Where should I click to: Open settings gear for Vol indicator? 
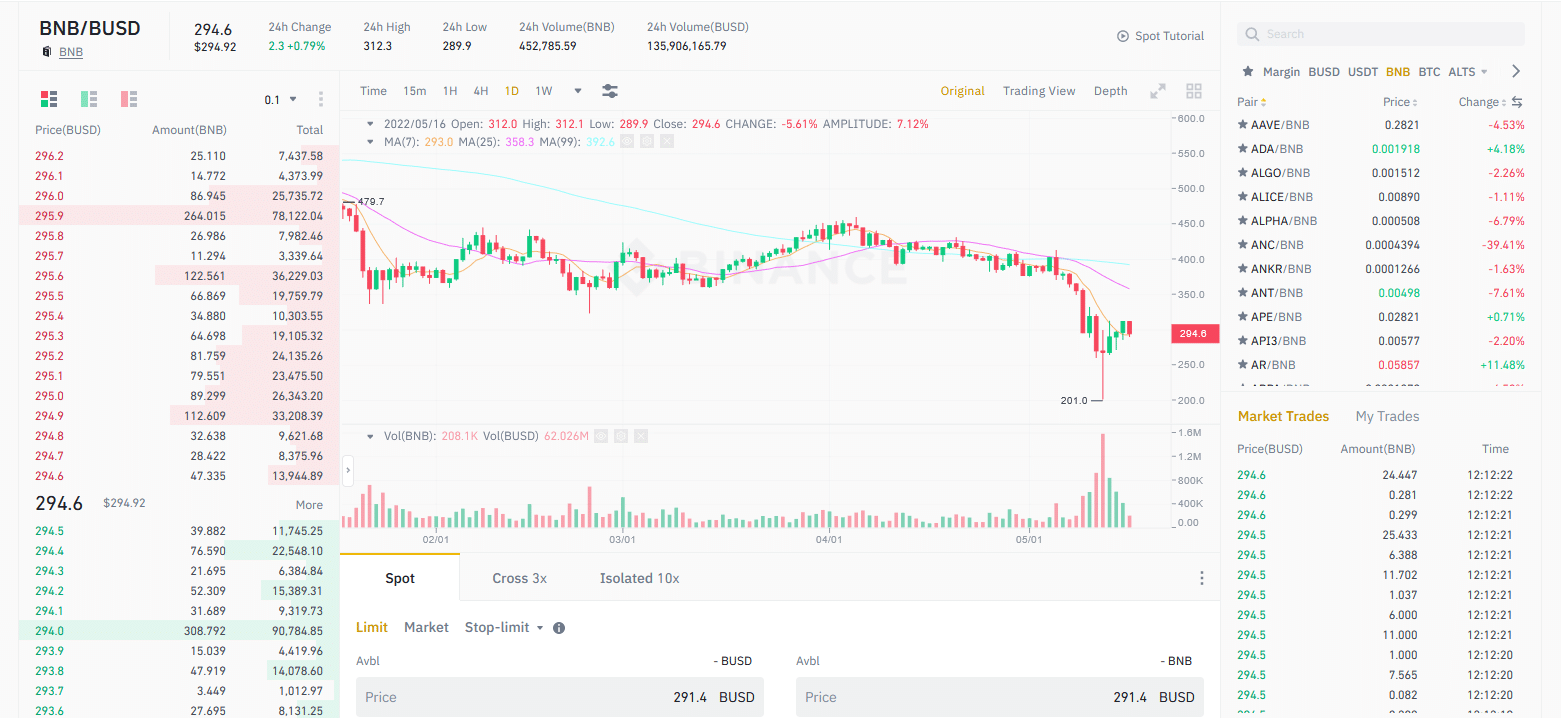[621, 436]
